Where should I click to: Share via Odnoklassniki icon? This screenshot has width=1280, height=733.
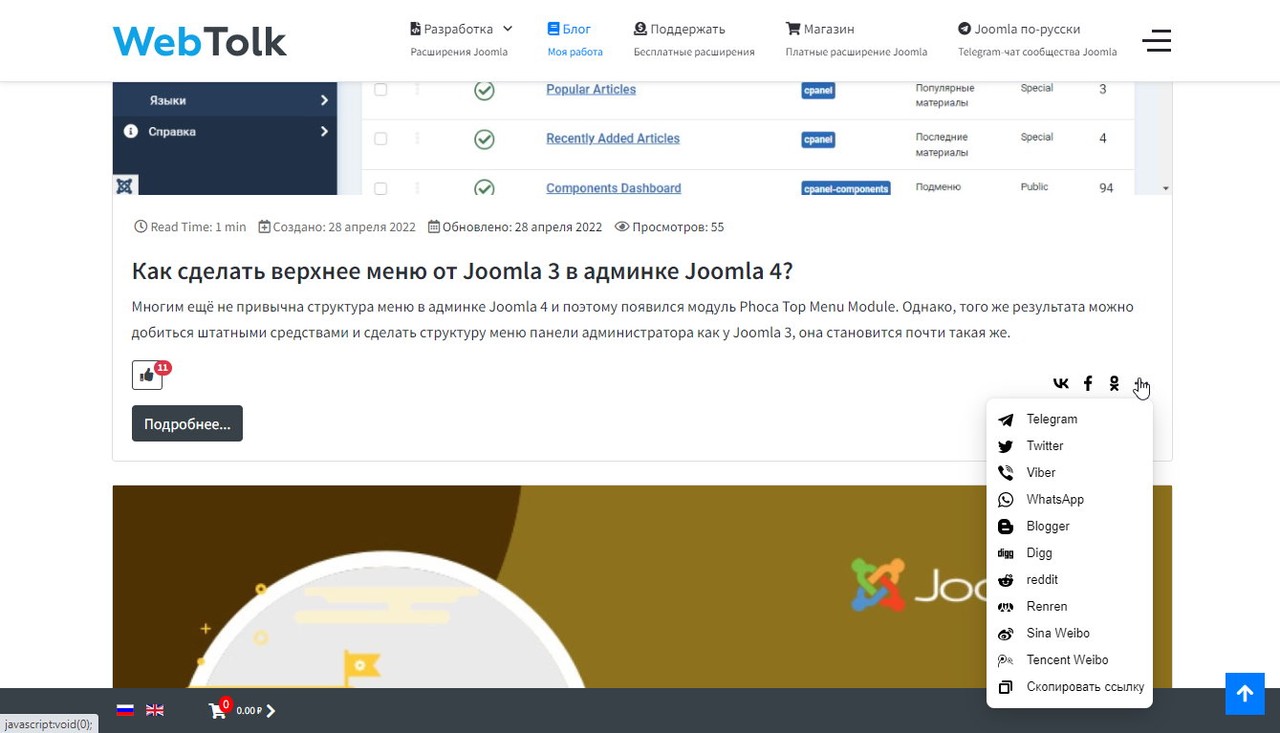(1114, 383)
